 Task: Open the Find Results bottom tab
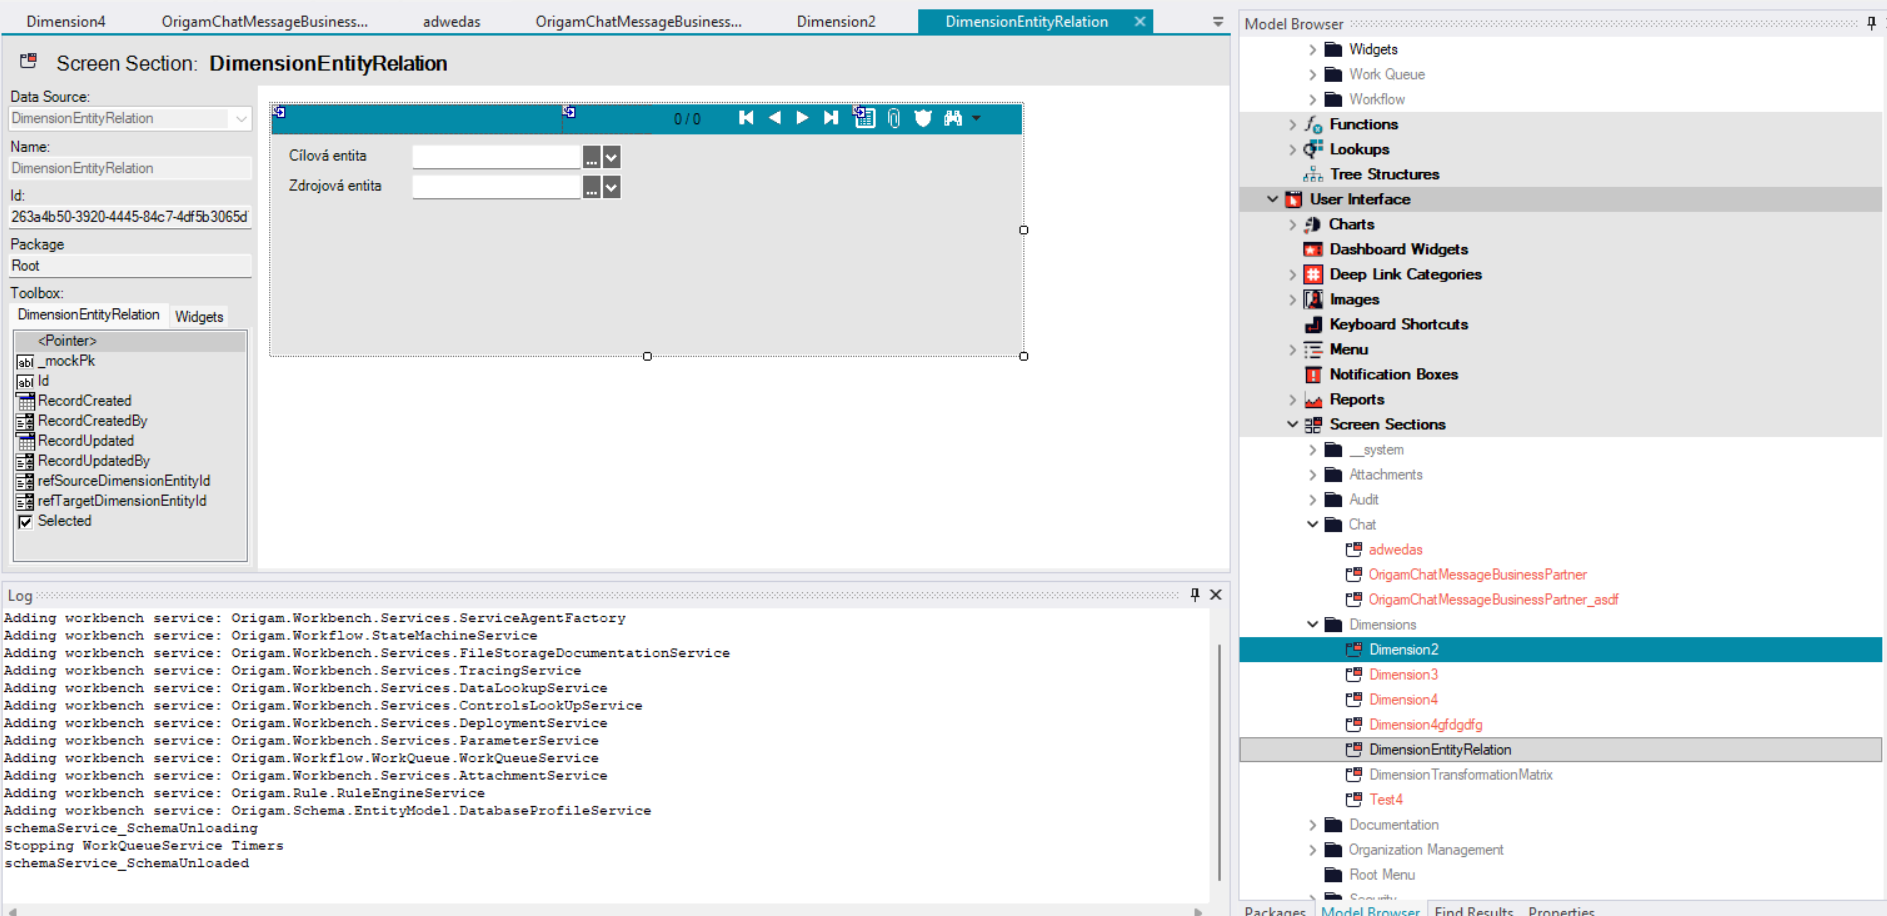coord(1474,910)
